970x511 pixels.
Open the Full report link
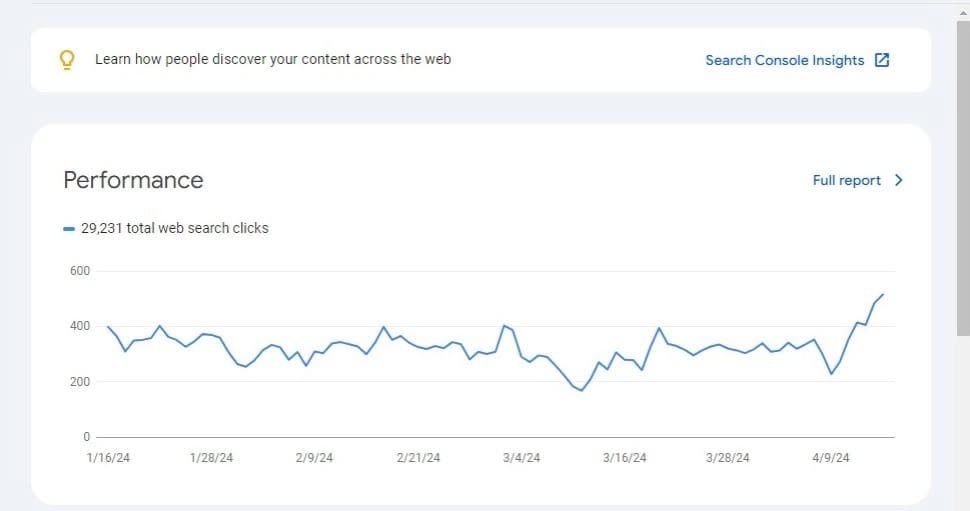(846, 180)
